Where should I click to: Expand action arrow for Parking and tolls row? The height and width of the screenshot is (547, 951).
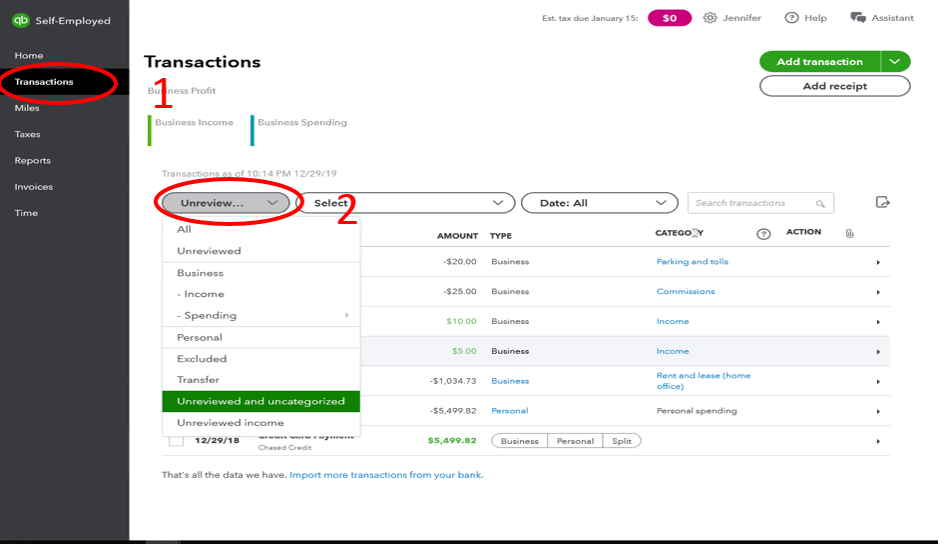[x=878, y=263]
